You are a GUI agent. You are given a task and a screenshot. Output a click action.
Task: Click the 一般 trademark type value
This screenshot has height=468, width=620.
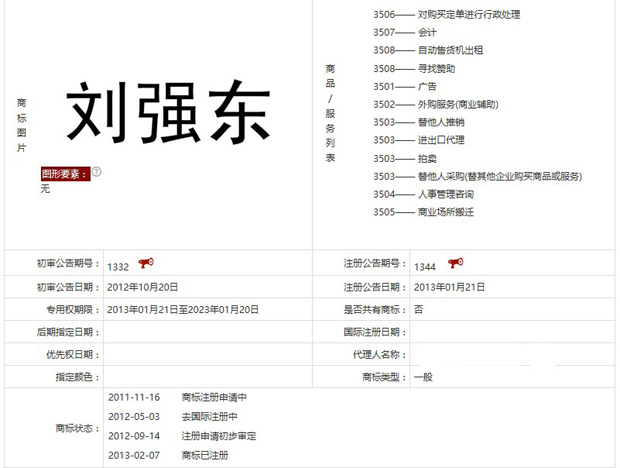coord(423,377)
